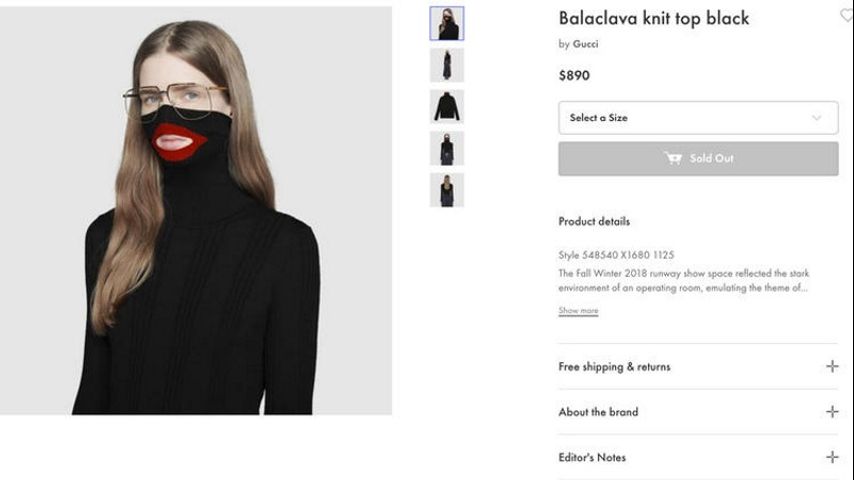
Task: Open the Gucci brand link
Action: (x=585, y=44)
